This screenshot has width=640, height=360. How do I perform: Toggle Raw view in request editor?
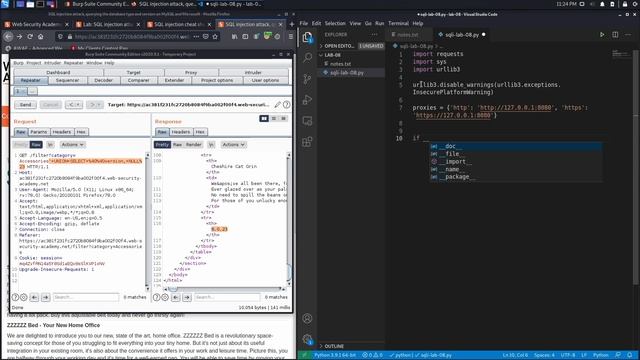[x=36, y=144]
